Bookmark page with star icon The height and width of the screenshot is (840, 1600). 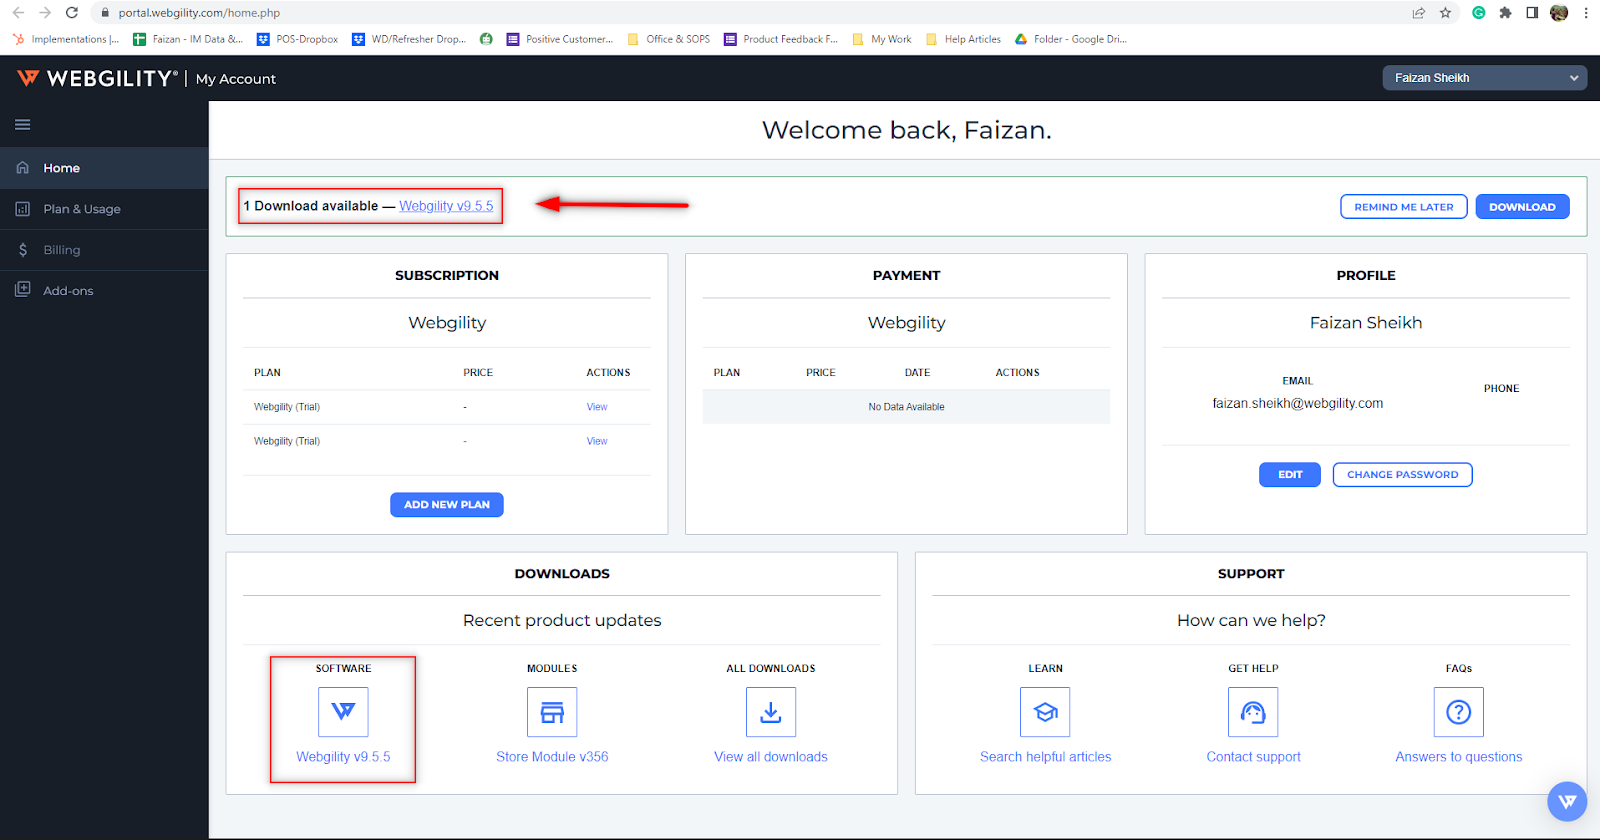coord(1445,13)
